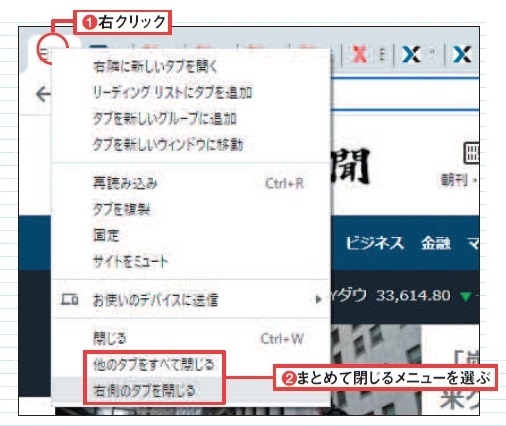The height and width of the screenshot is (426, 506).
Task: Click the browser address bar field
Action: click(x=405, y=94)
